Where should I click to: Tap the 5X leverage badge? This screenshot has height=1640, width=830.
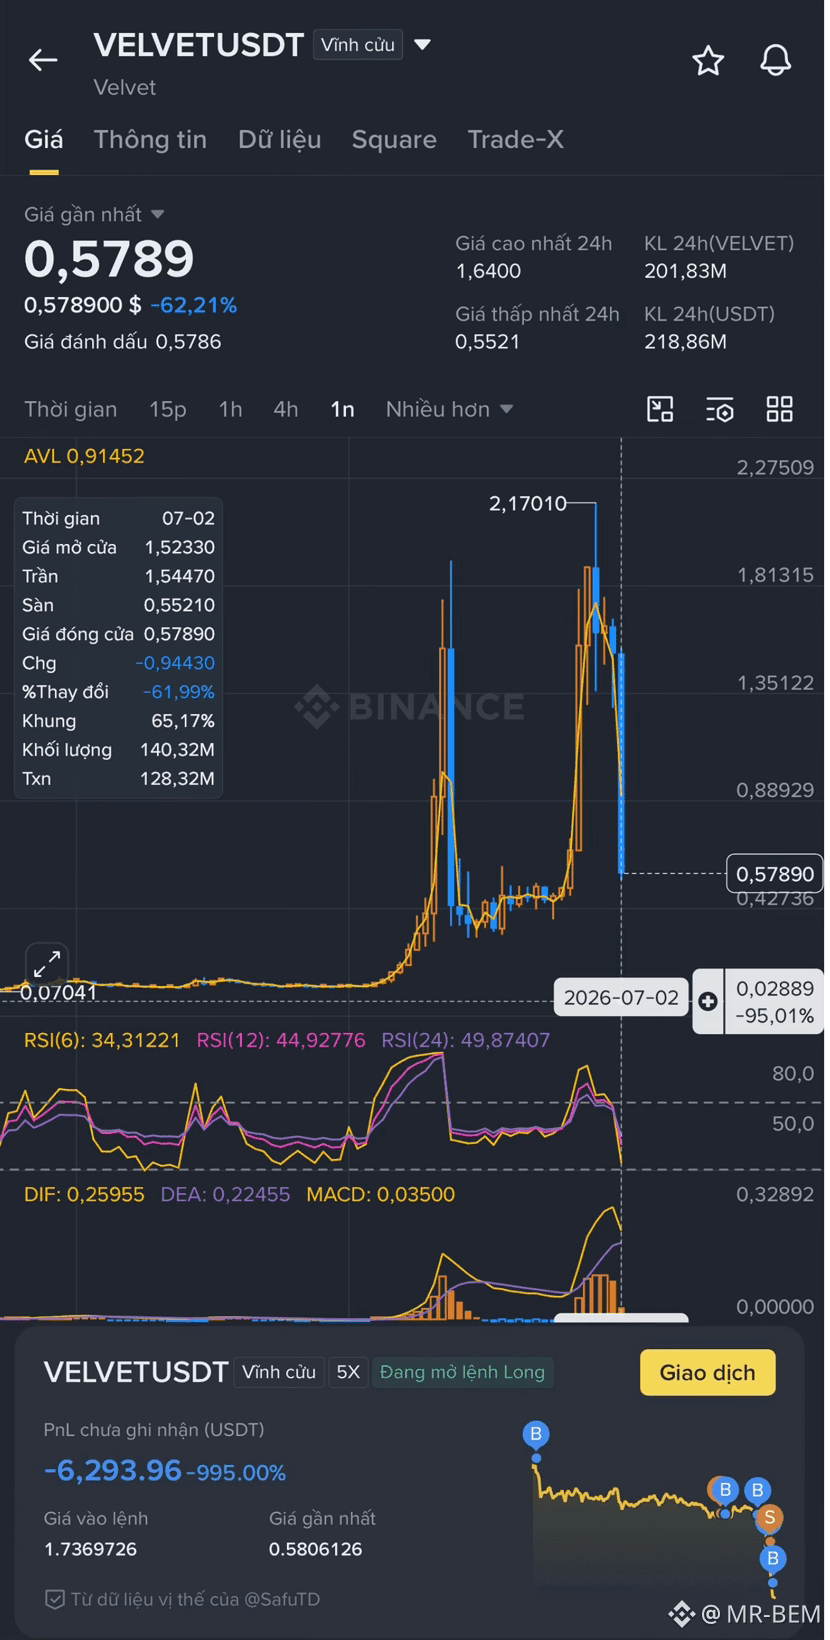click(348, 1372)
